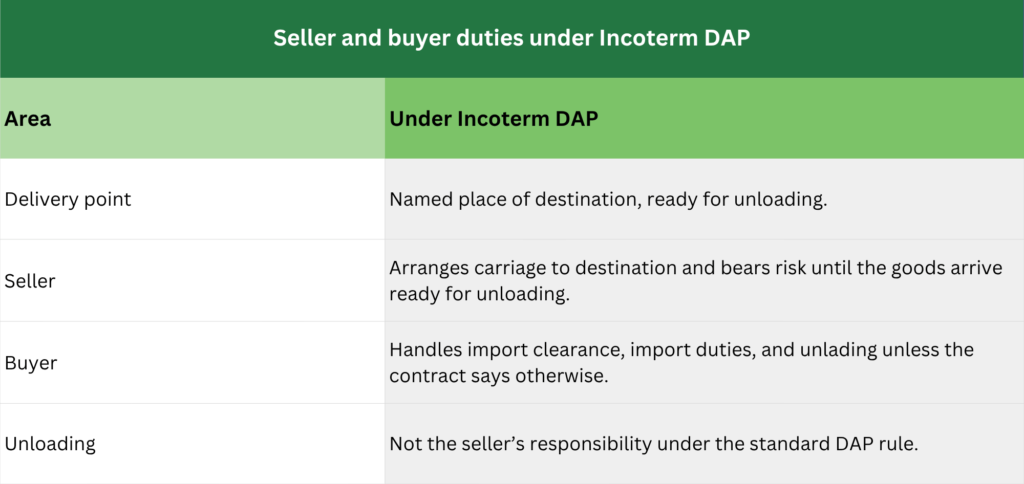This screenshot has width=1024, height=484.
Task: Click the 'Delivery point' row label
Action: pyautogui.click(x=68, y=199)
